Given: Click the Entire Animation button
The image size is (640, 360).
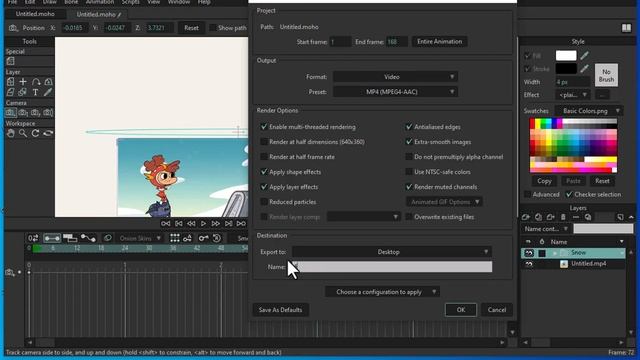Looking at the screenshot, I should tap(440, 42).
